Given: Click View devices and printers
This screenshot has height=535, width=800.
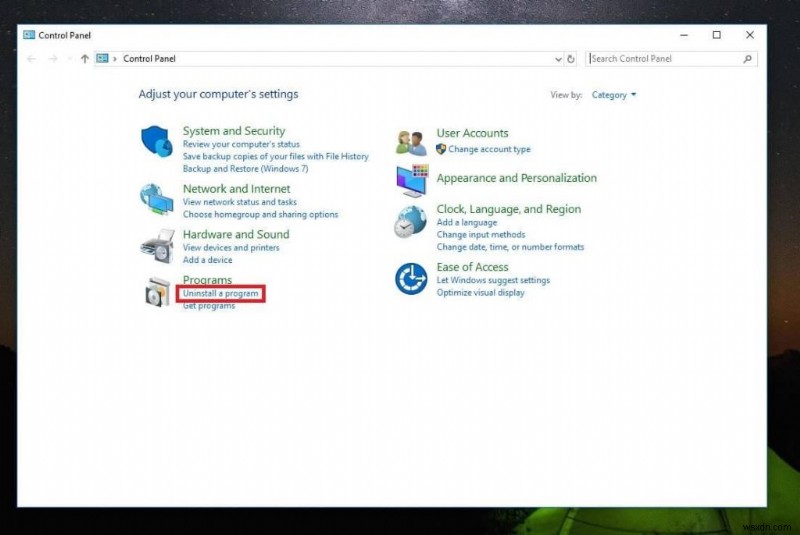Looking at the screenshot, I should point(231,247).
